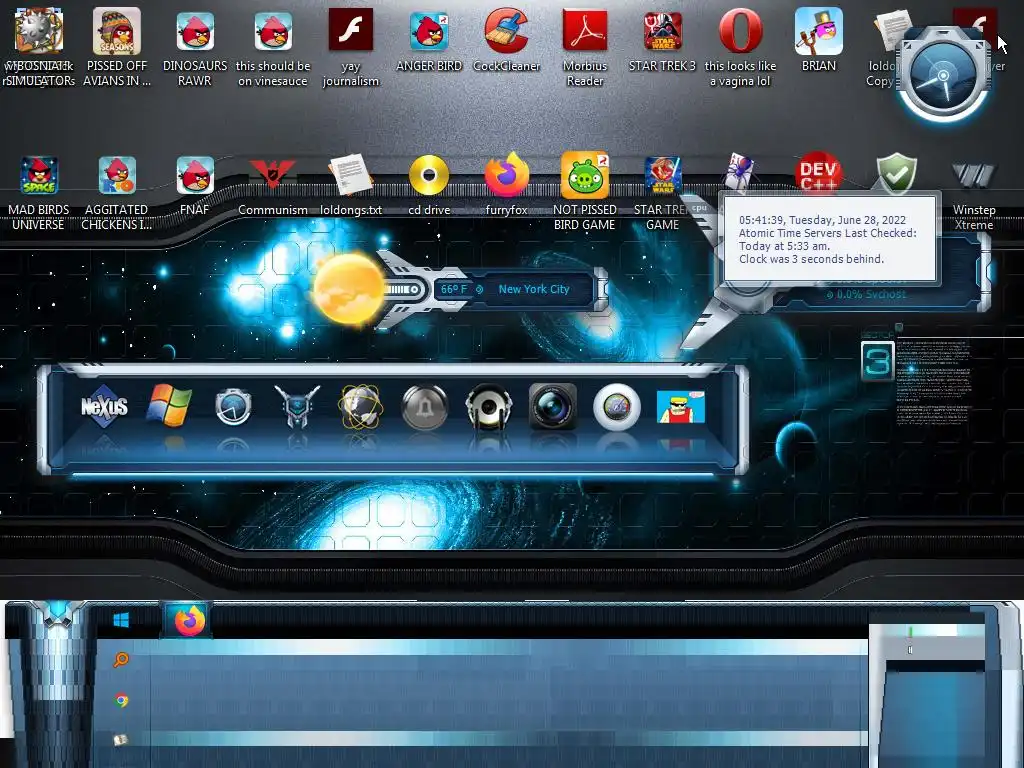Image resolution: width=1024 pixels, height=768 pixels.
Task: Launch the STAR TREK GAME icon
Action: point(662,175)
